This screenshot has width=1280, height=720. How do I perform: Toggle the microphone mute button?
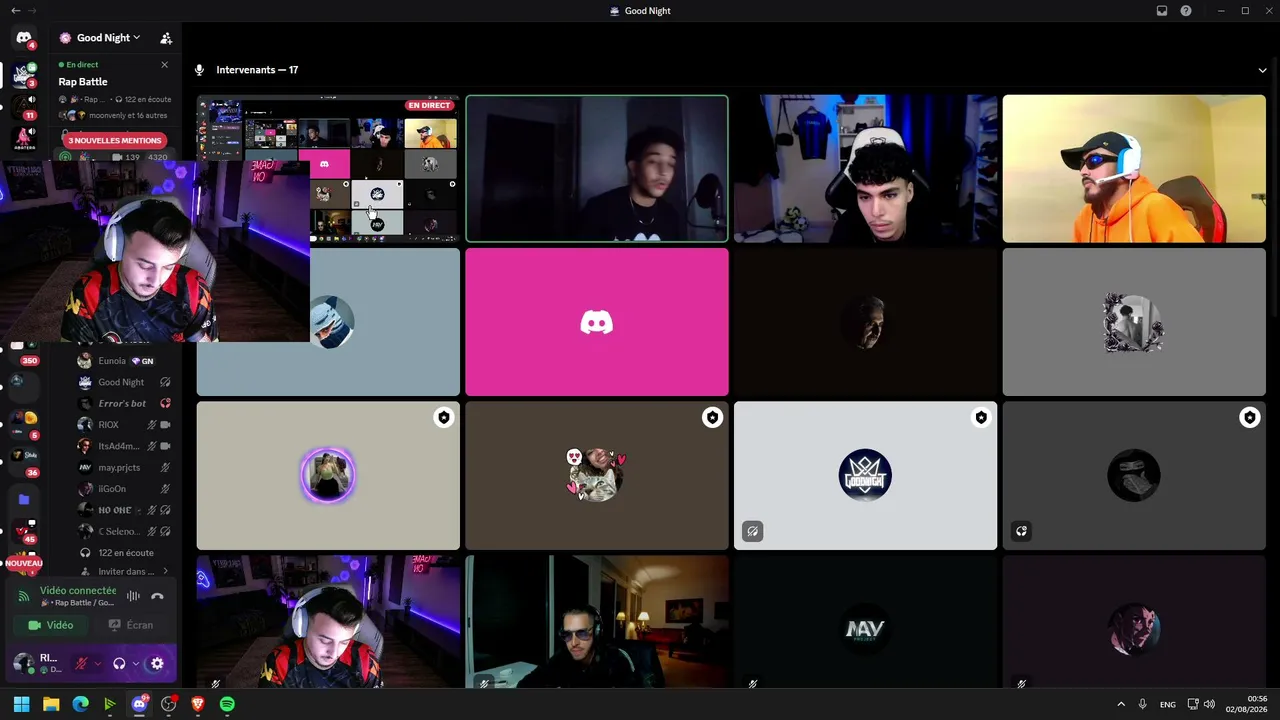click(82, 663)
